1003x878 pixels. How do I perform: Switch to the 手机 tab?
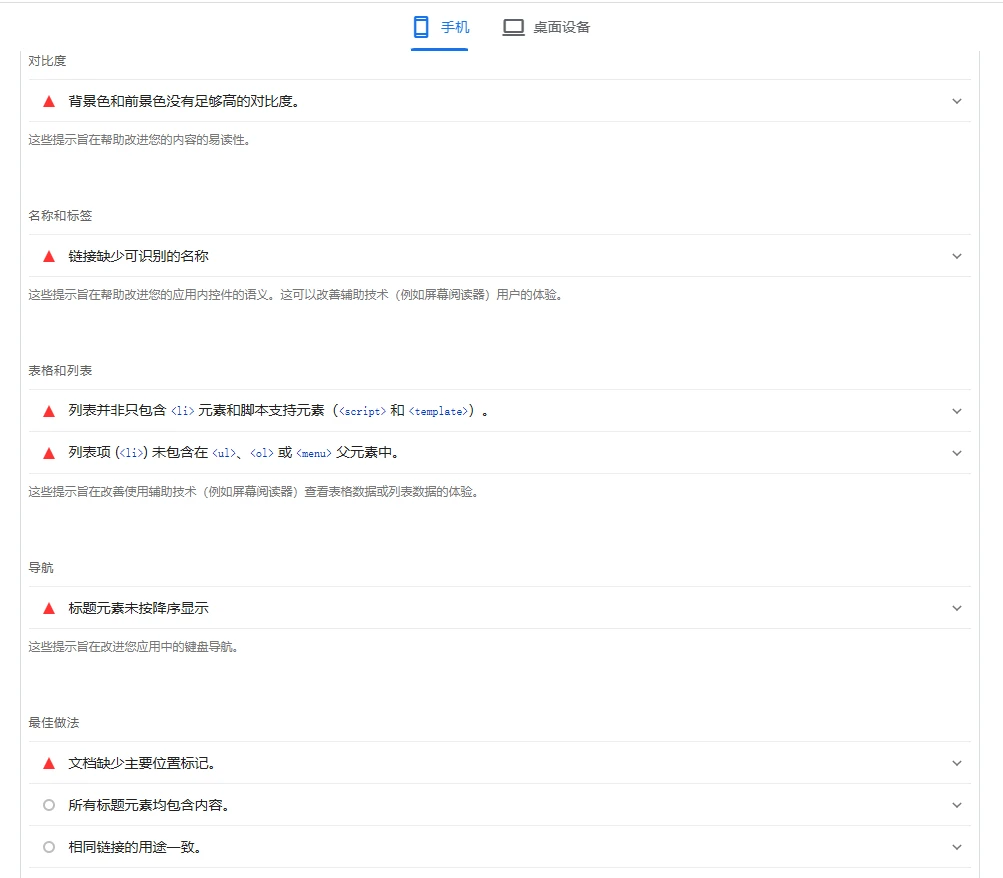click(440, 27)
